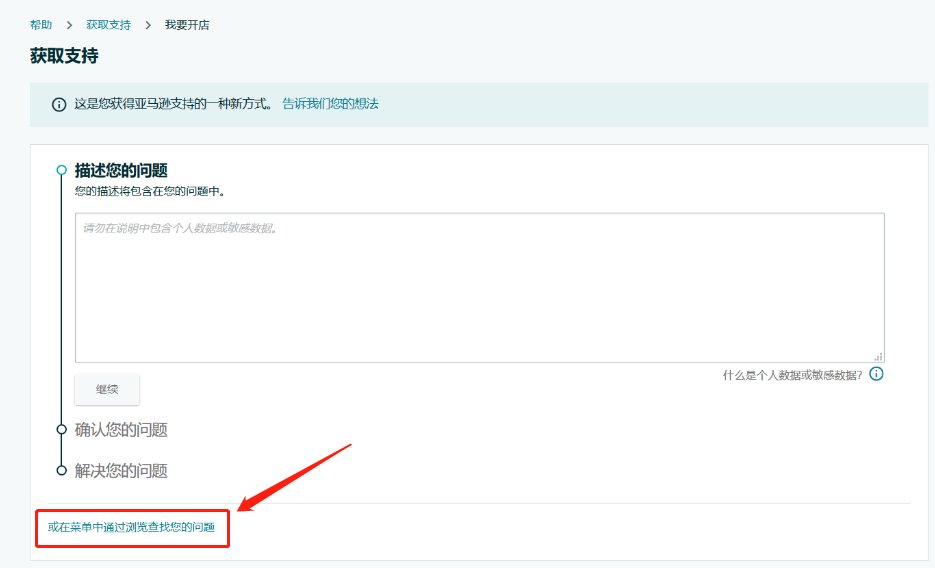Select the 解决您的问题 step
Image resolution: width=935 pixels, height=568 pixels.
[121, 471]
